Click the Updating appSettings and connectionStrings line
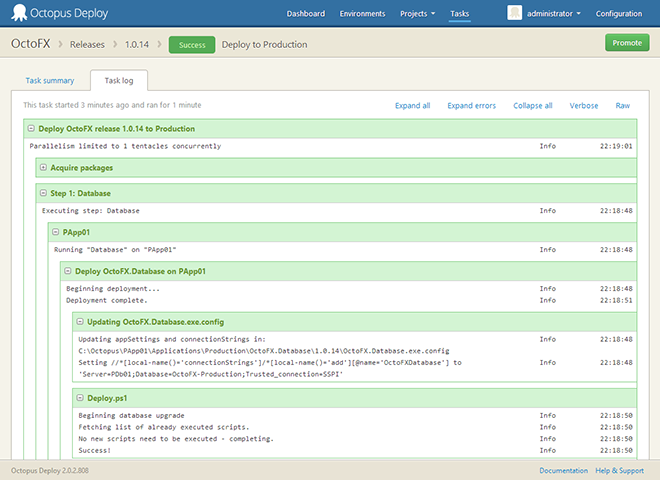The width and height of the screenshot is (660, 480). 172,339
